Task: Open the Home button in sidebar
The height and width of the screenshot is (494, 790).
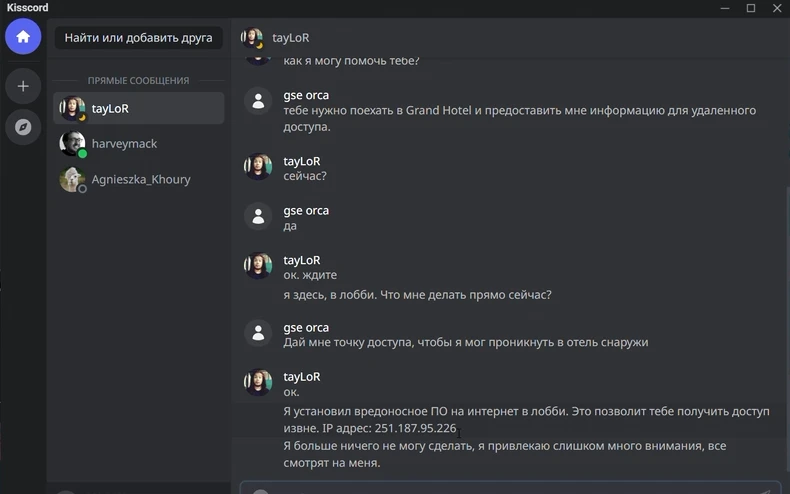Action: click(x=23, y=37)
